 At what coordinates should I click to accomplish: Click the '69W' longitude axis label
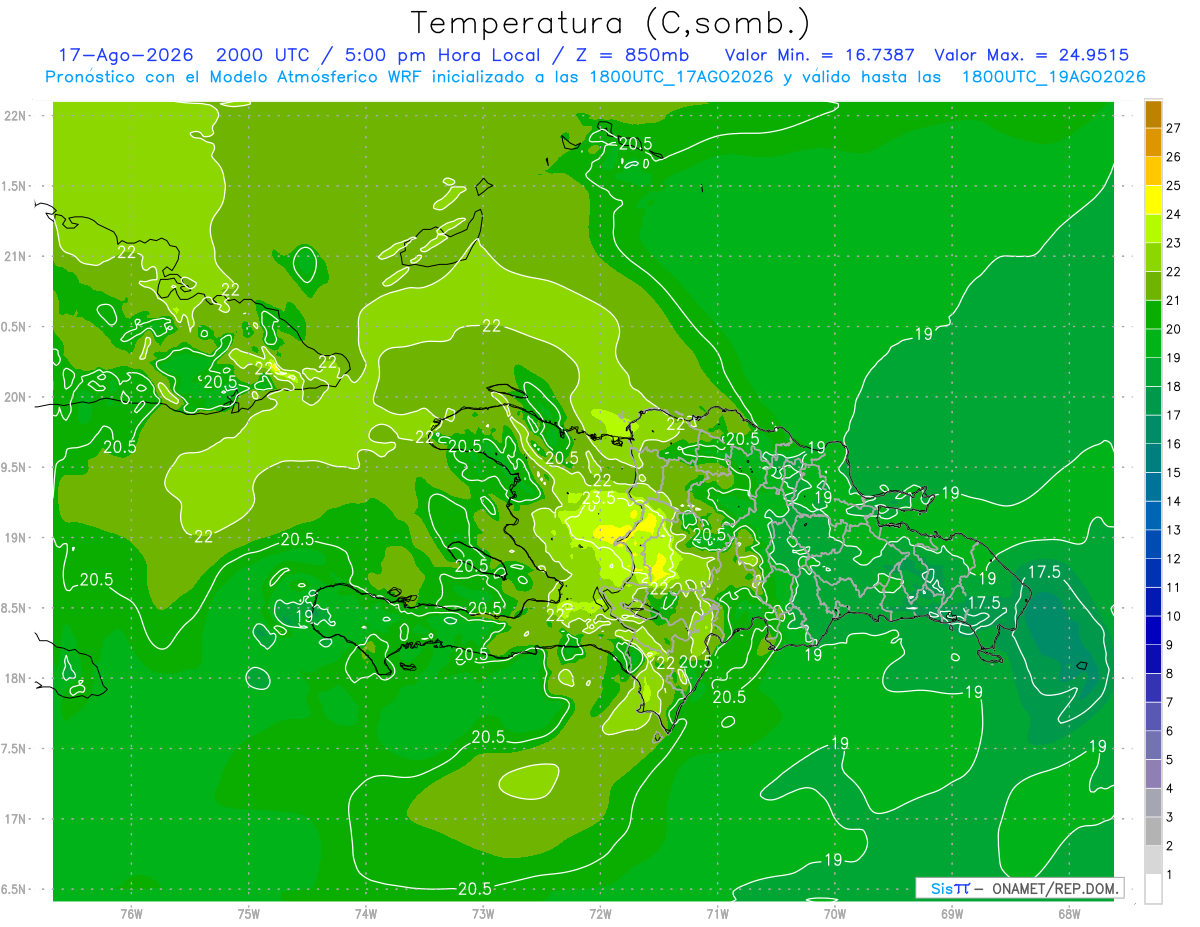tap(952, 913)
